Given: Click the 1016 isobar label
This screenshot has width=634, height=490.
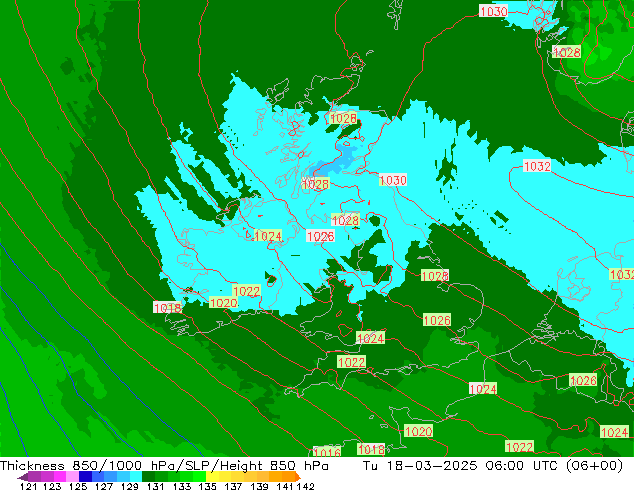Looking at the screenshot, I should point(327,452).
